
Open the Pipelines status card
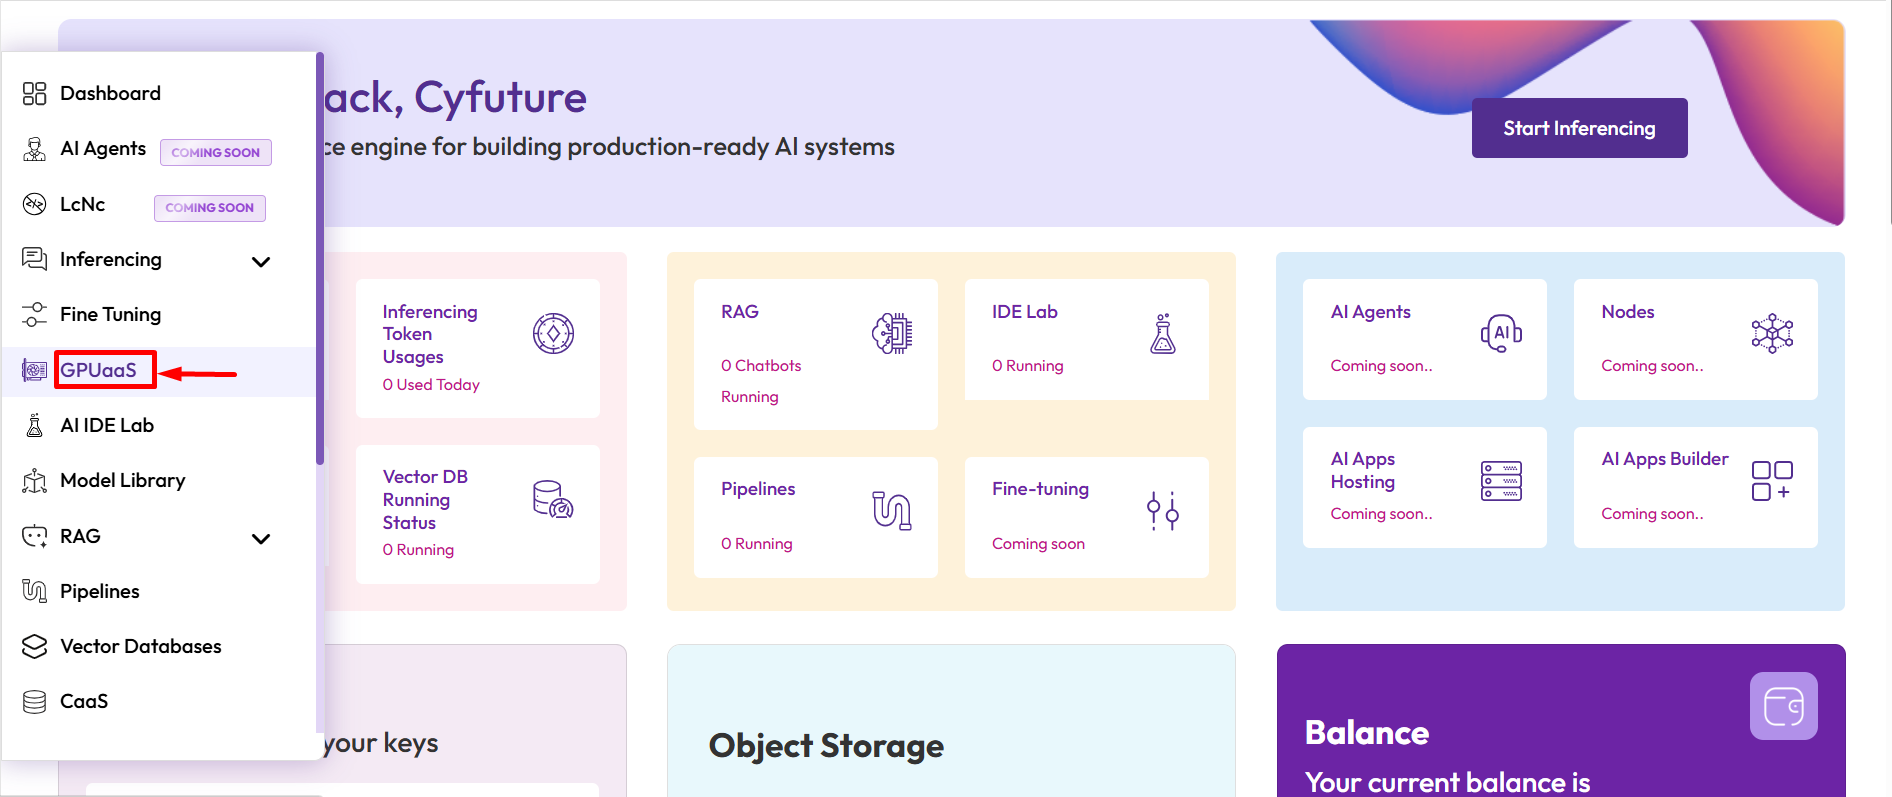point(815,516)
